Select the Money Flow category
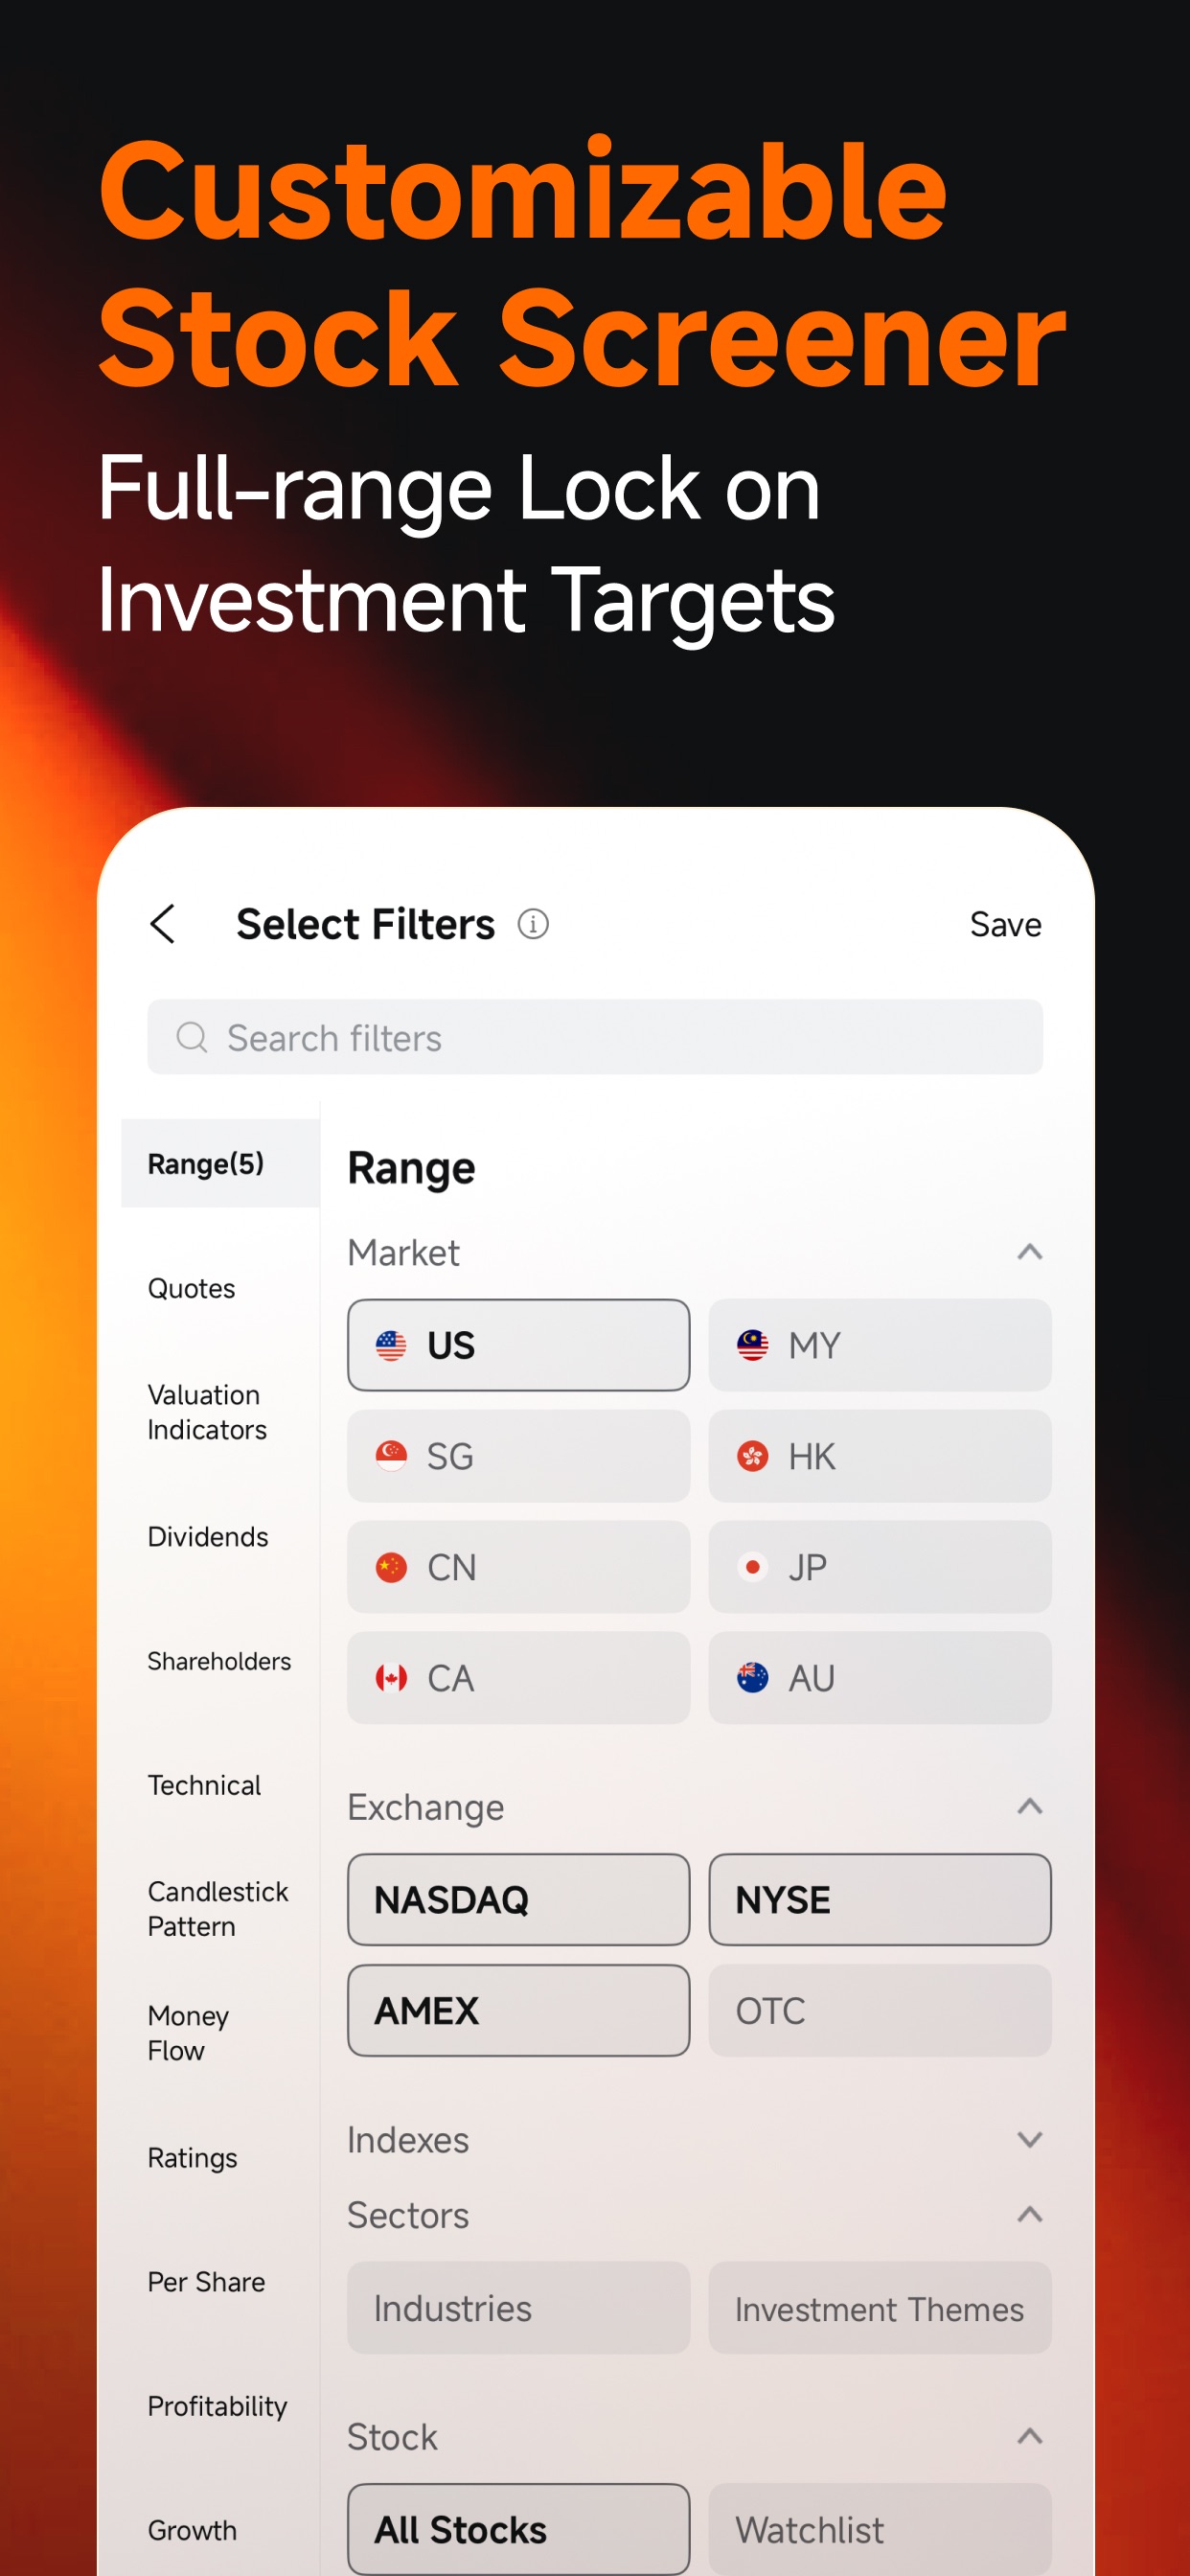This screenshot has width=1190, height=2576. [x=188, y=2033]
